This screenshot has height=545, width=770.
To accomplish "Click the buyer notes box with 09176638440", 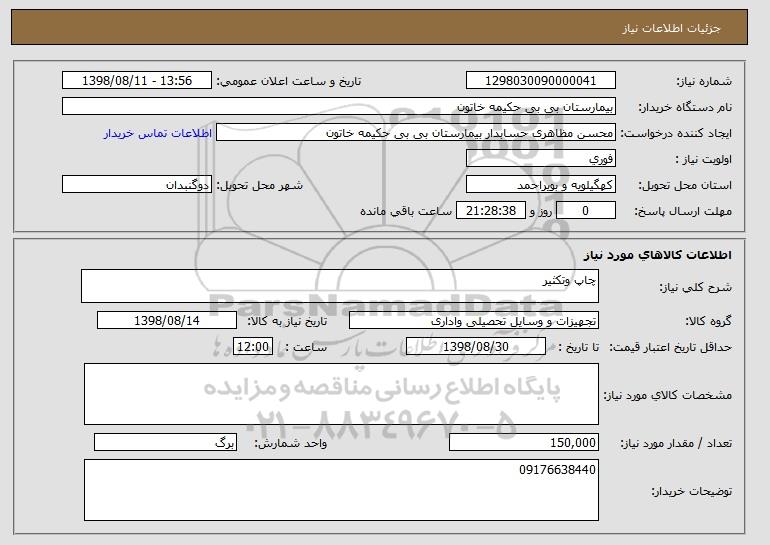I will tap(341, 490).
